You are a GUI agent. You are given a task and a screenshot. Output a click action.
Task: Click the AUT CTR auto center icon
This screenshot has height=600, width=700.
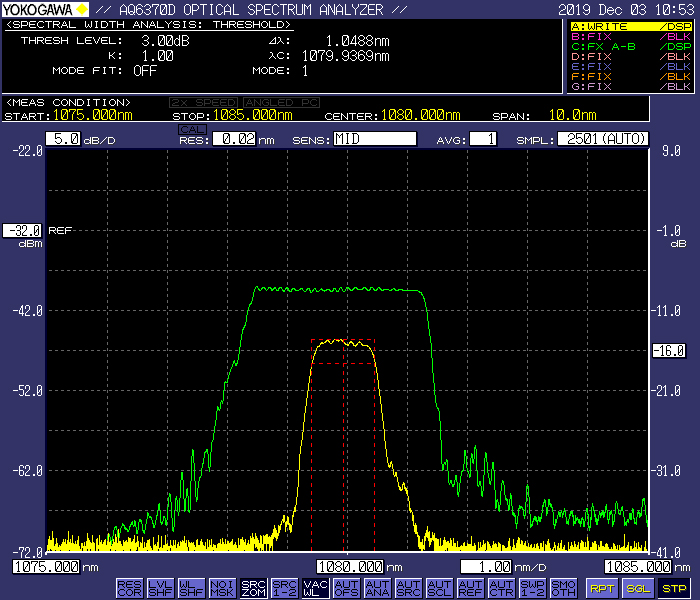coord(501,588)
